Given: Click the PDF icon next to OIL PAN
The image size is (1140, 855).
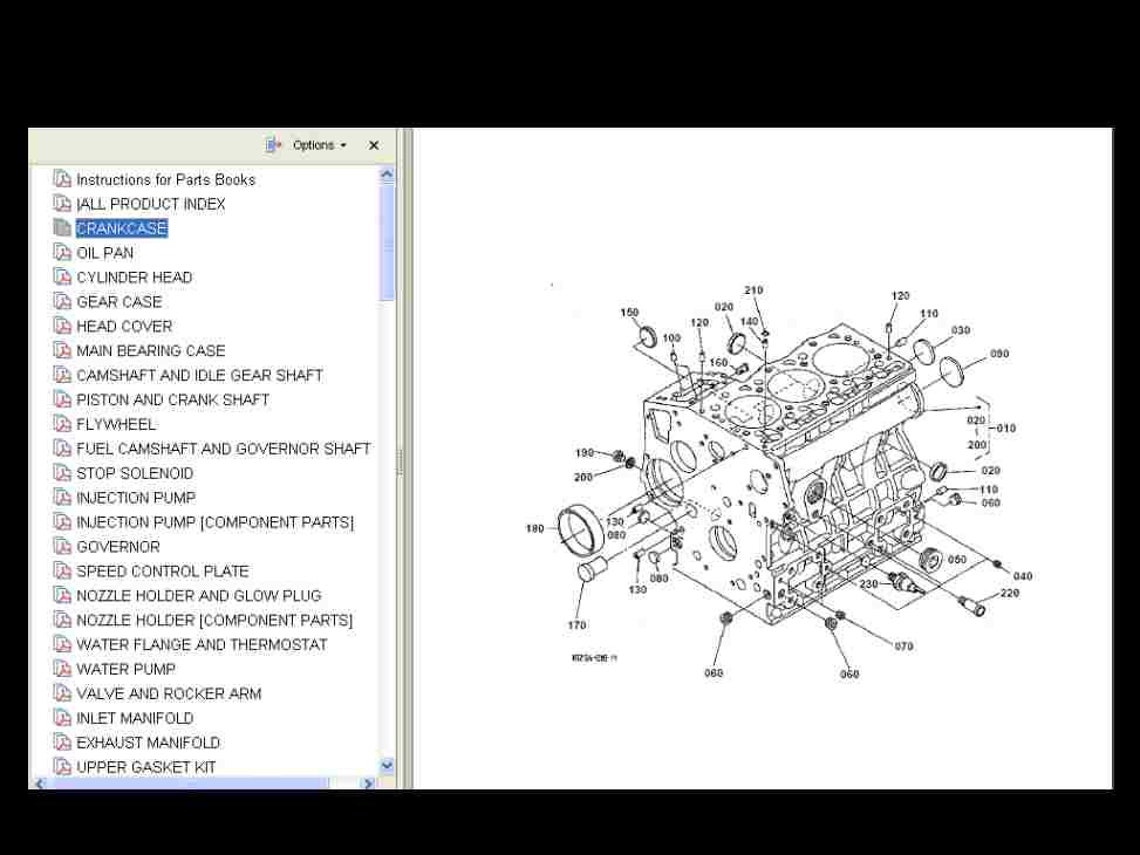Looking at the screenshot, I should [62, 252].
